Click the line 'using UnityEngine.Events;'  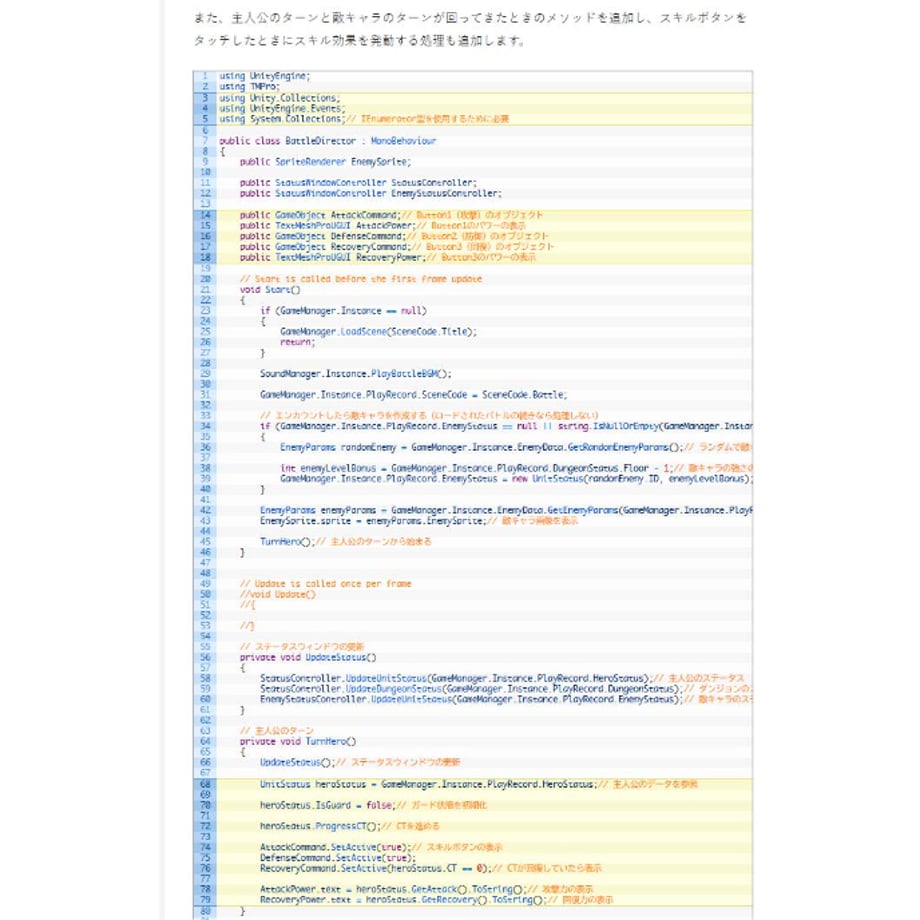[282, 108]
